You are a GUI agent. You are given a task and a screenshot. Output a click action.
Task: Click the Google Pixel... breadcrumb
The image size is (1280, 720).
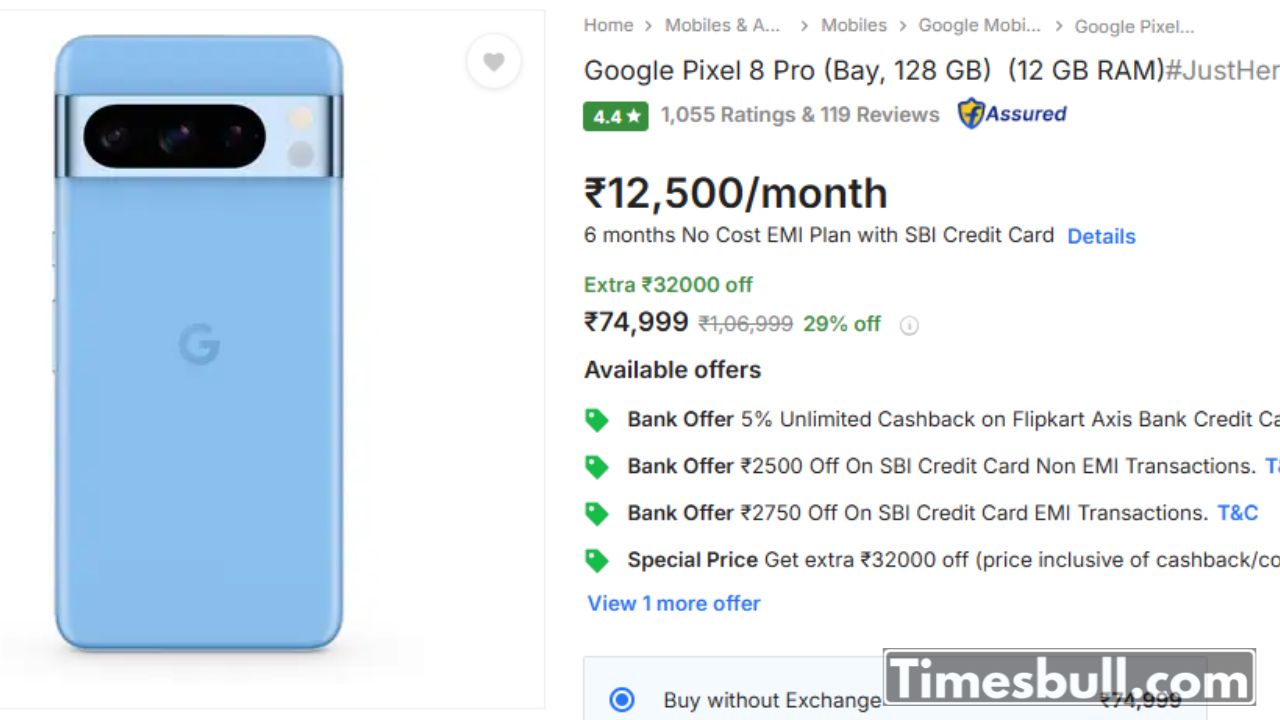click(x=1134, y=26)
